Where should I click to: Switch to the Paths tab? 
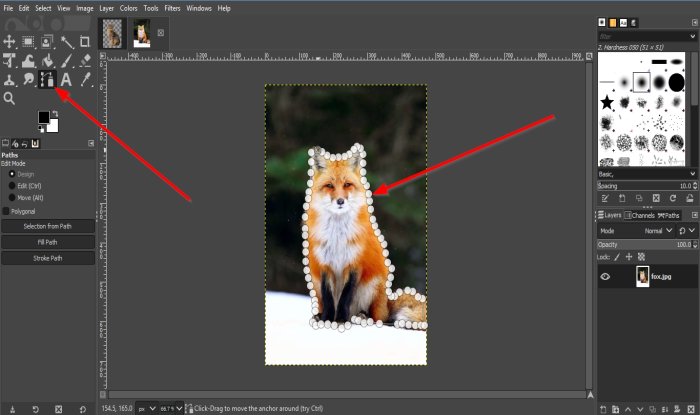(669, 215)
